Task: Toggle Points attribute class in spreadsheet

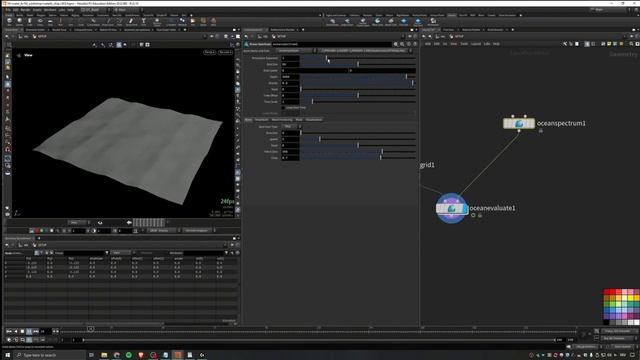Action: point(36,253)
